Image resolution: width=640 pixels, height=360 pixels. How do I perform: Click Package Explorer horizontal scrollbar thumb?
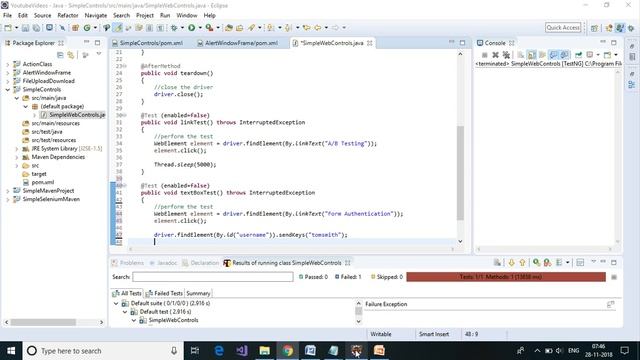tap(43, 322)
